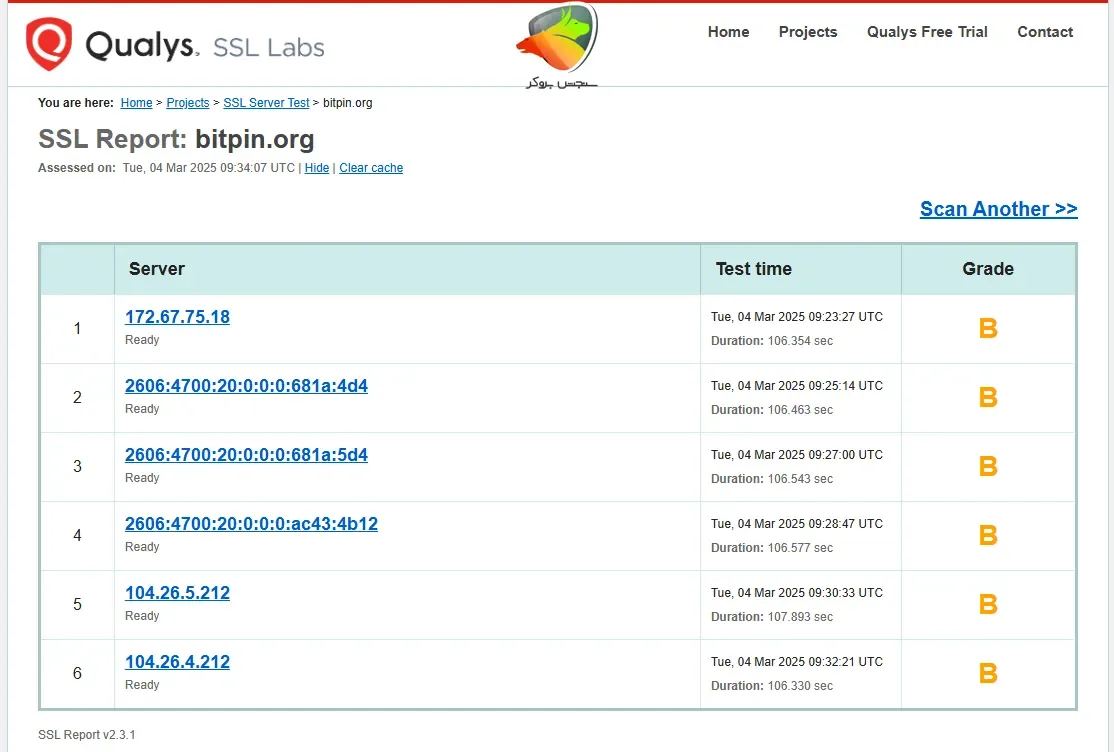
Task: Click duration 106.330 sec
Action: tap(772, 686)
